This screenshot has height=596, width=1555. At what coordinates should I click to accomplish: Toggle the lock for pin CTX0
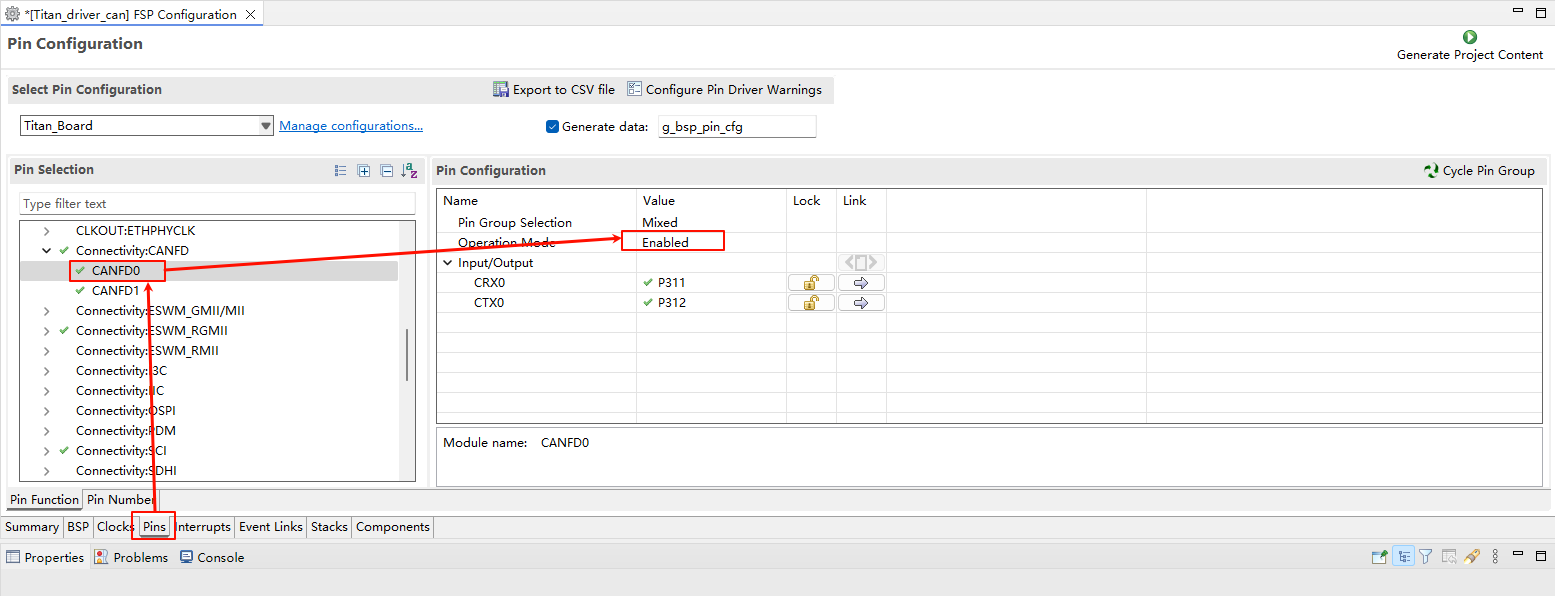tap(811, 303)
